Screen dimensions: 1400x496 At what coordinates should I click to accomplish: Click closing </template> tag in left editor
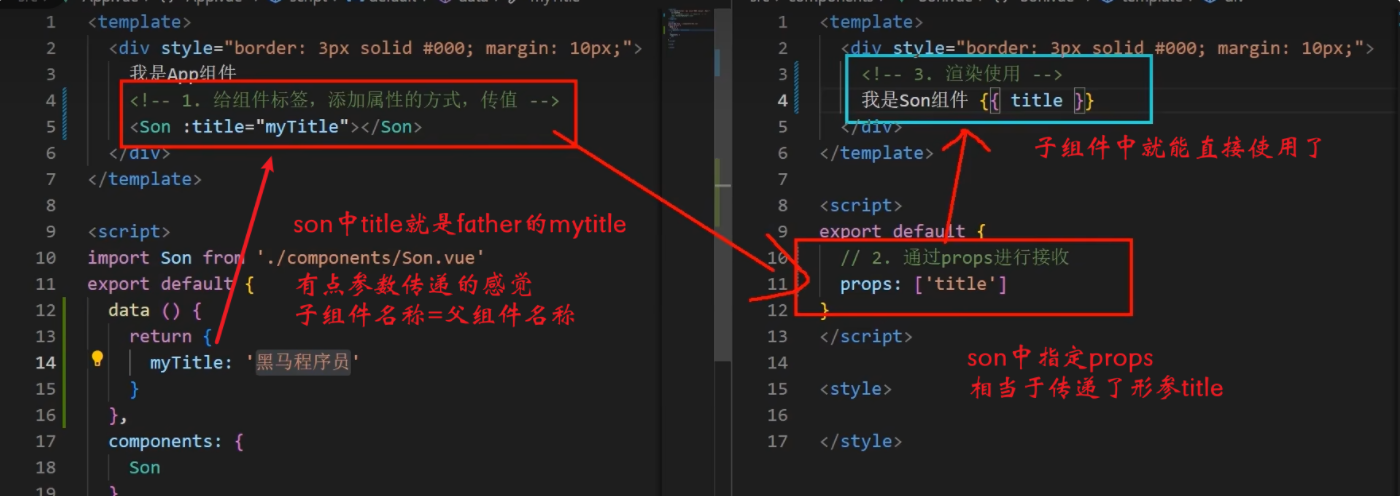point(144,179)
